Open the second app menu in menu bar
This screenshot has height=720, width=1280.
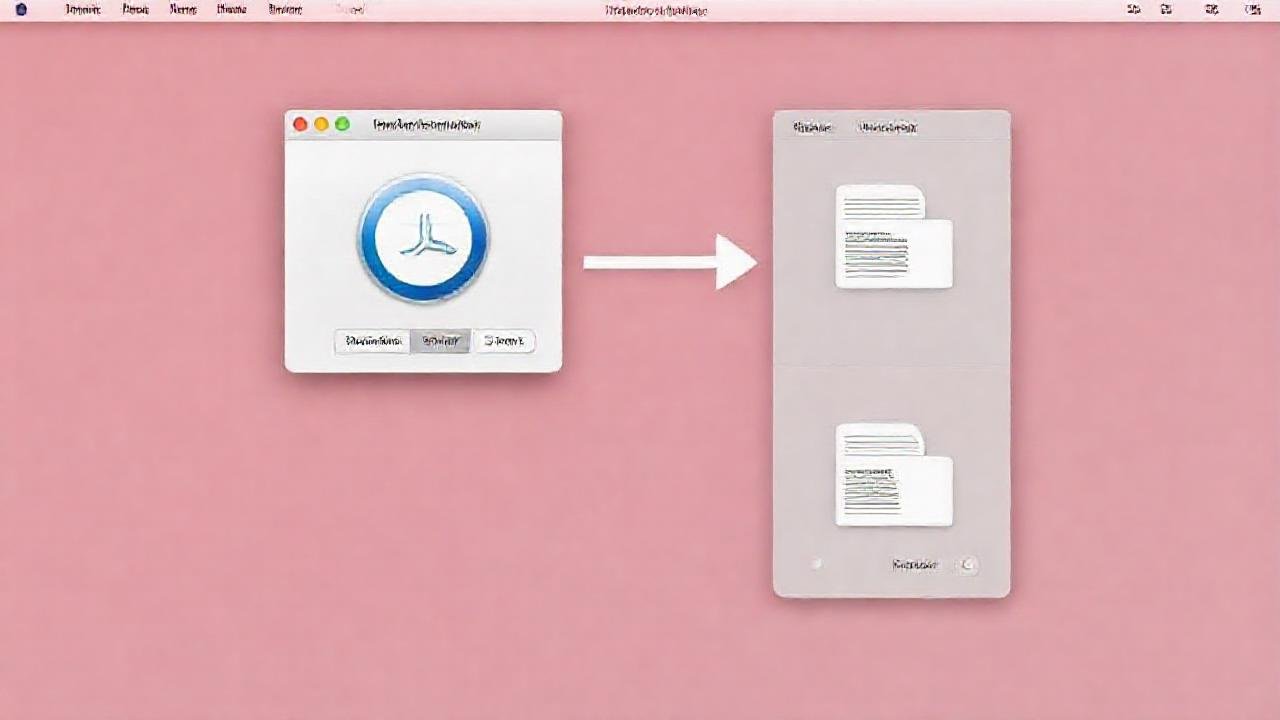(x=135, y=10)
